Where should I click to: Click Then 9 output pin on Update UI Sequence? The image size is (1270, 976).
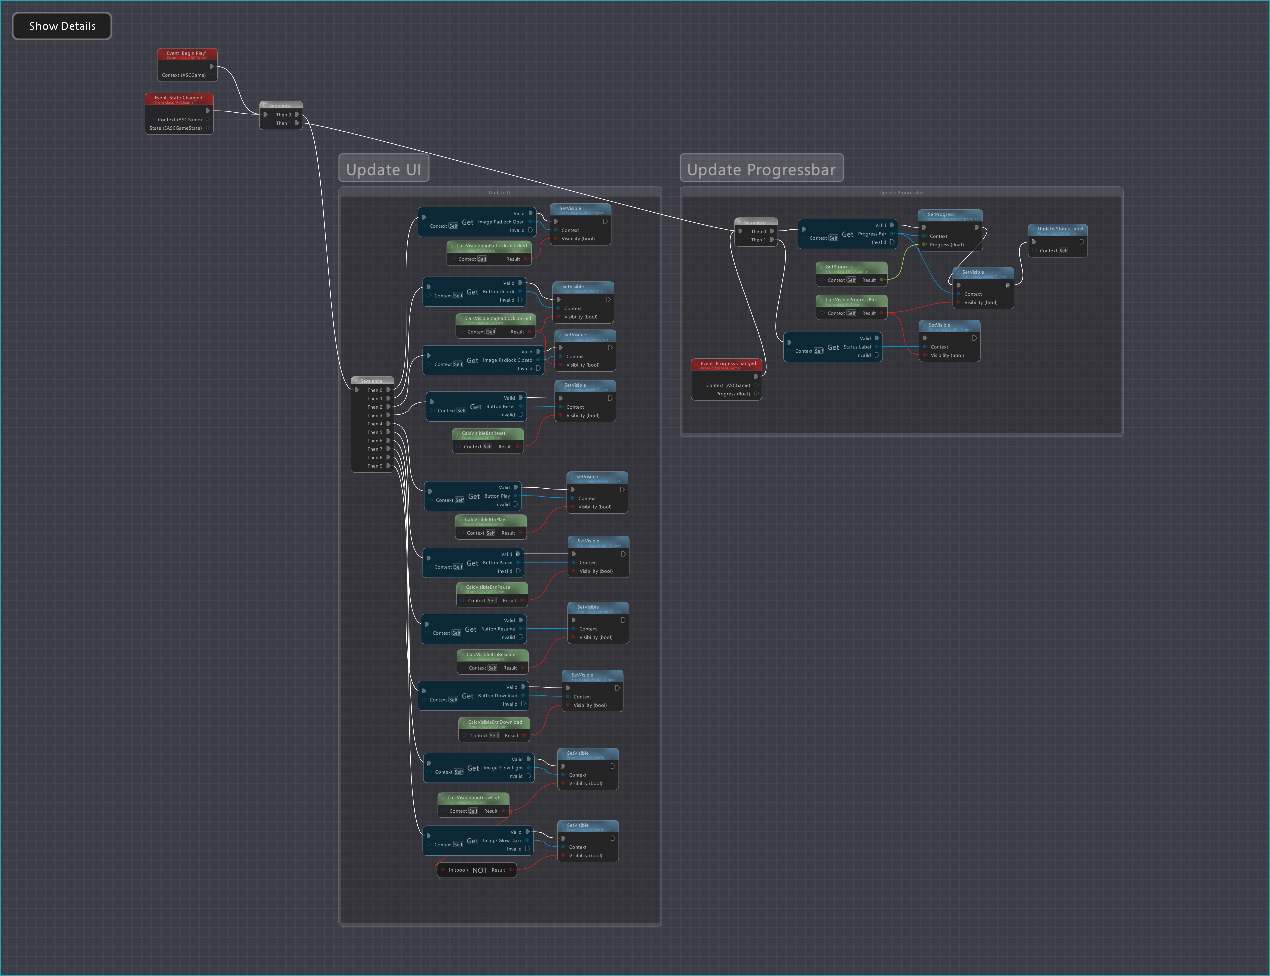pyautogui.click(x=389, y=466)
